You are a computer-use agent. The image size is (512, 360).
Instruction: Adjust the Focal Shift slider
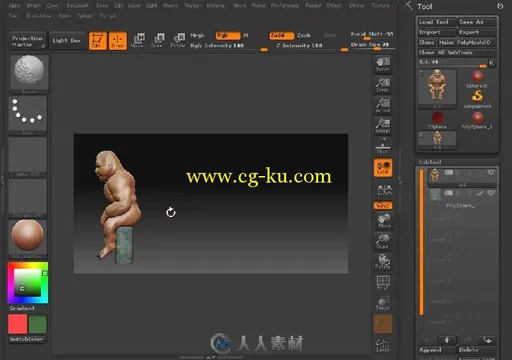pos(372,34)
